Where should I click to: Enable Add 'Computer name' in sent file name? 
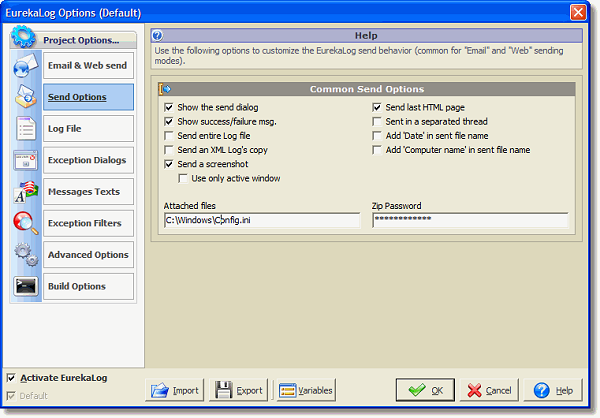point(377,150)
